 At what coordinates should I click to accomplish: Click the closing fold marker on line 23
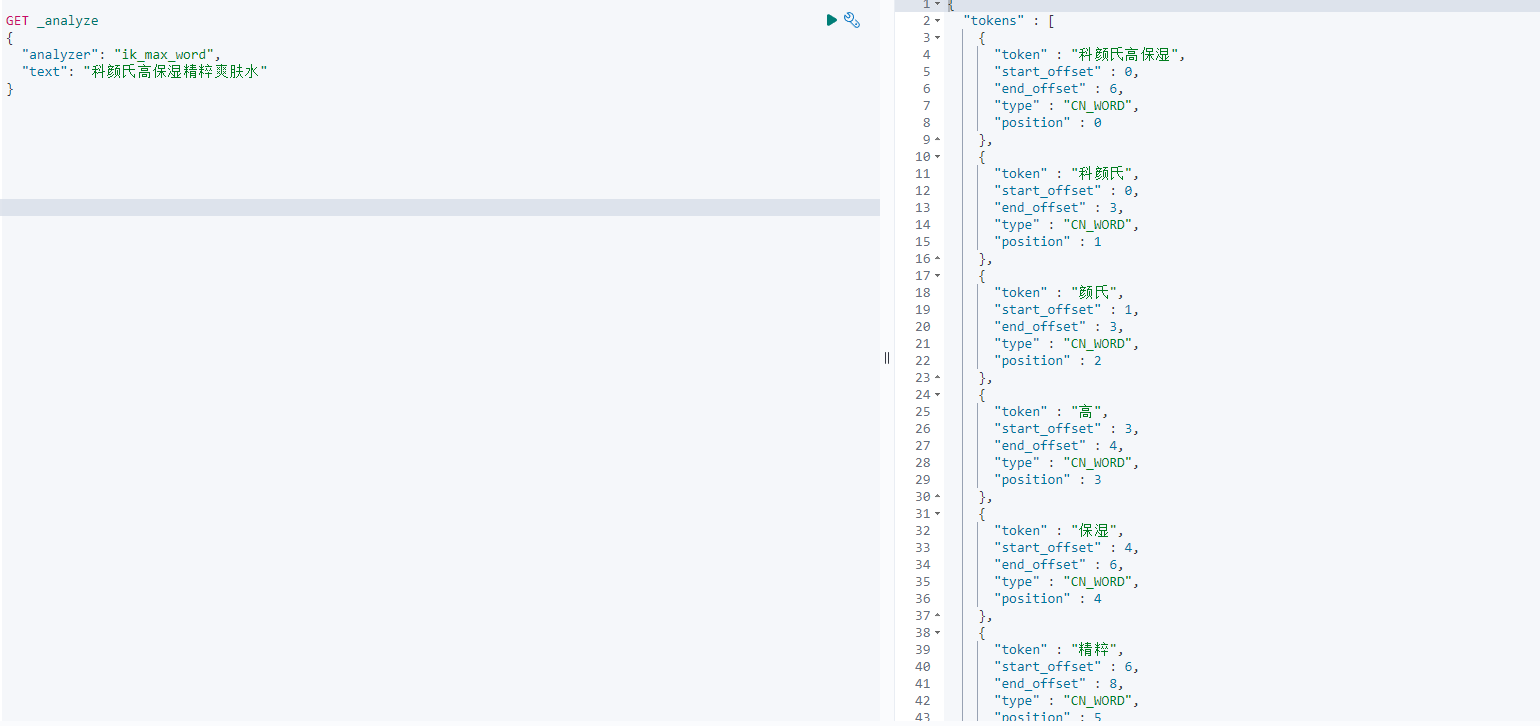coord(937,378)
